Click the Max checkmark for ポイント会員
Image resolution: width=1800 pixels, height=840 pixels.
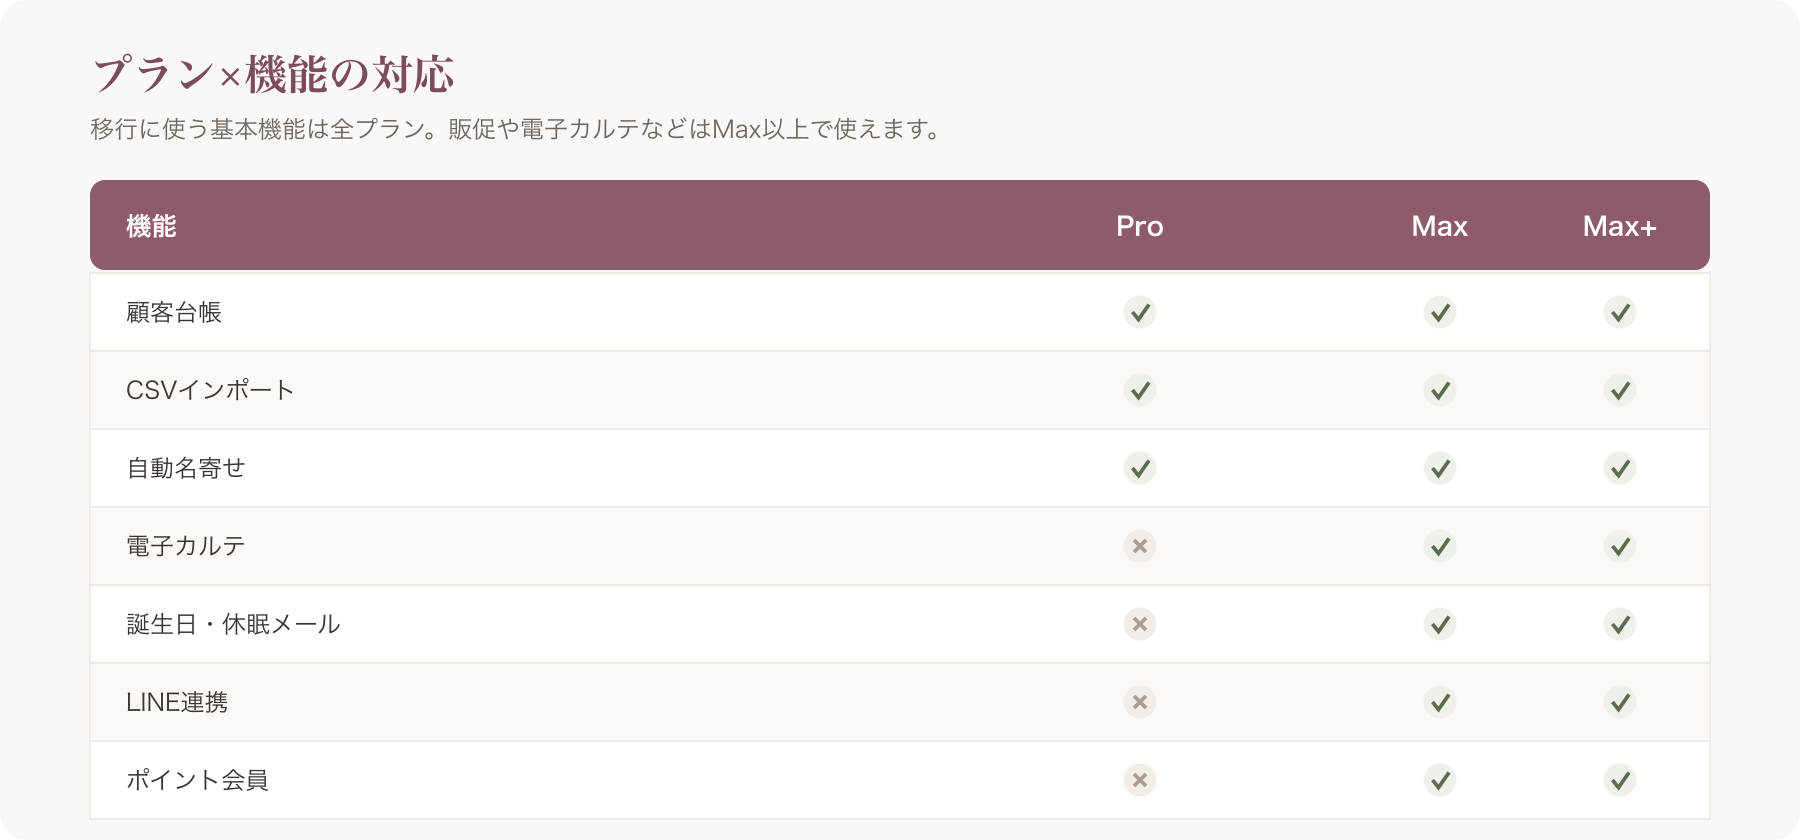coord(1440,780)
